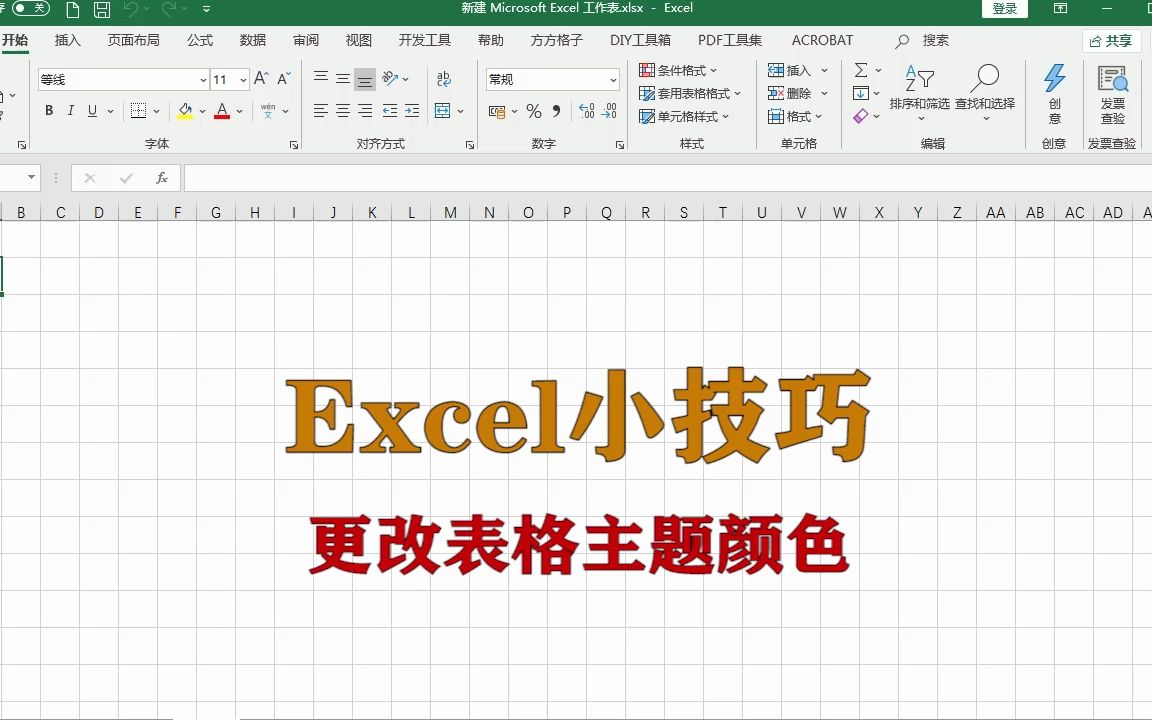Apply italic formatting
The image size is (1152, 720).
point(70,110)
